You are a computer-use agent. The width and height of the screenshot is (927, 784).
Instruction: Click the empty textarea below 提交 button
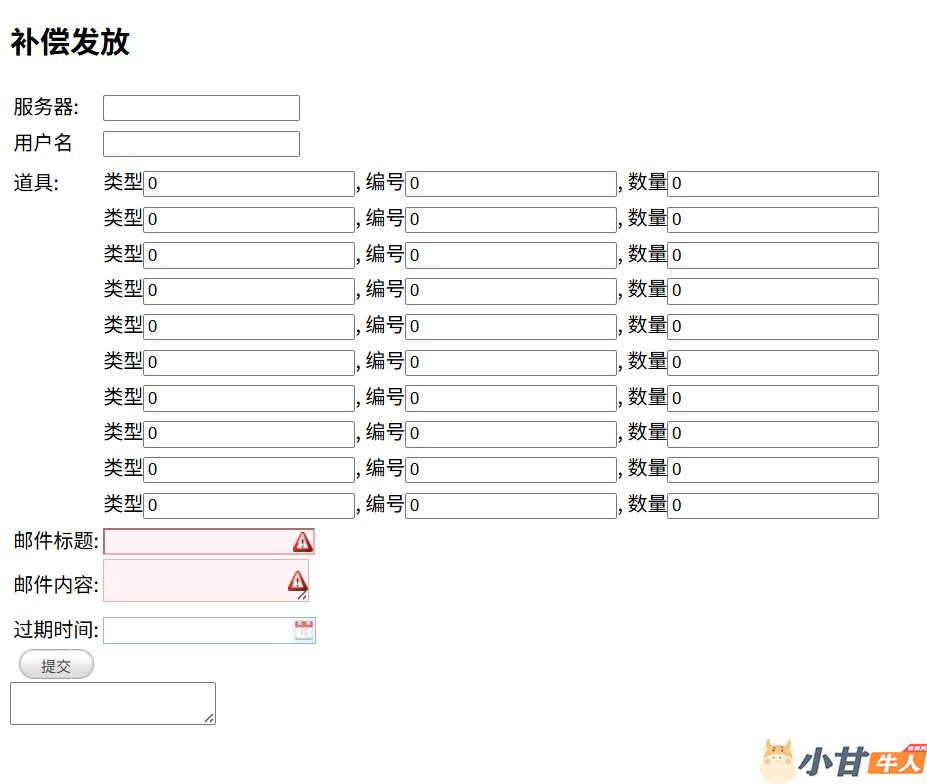(x=112, y=703)
